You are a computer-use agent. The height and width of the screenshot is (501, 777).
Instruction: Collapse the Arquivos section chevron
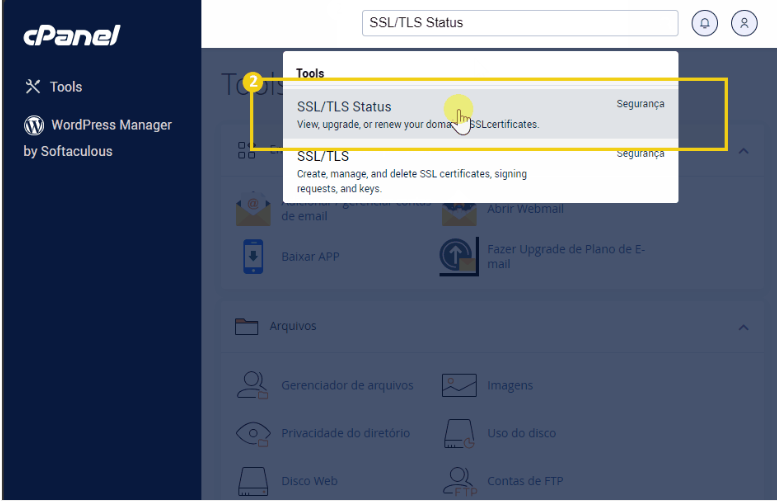pos(743,327)
